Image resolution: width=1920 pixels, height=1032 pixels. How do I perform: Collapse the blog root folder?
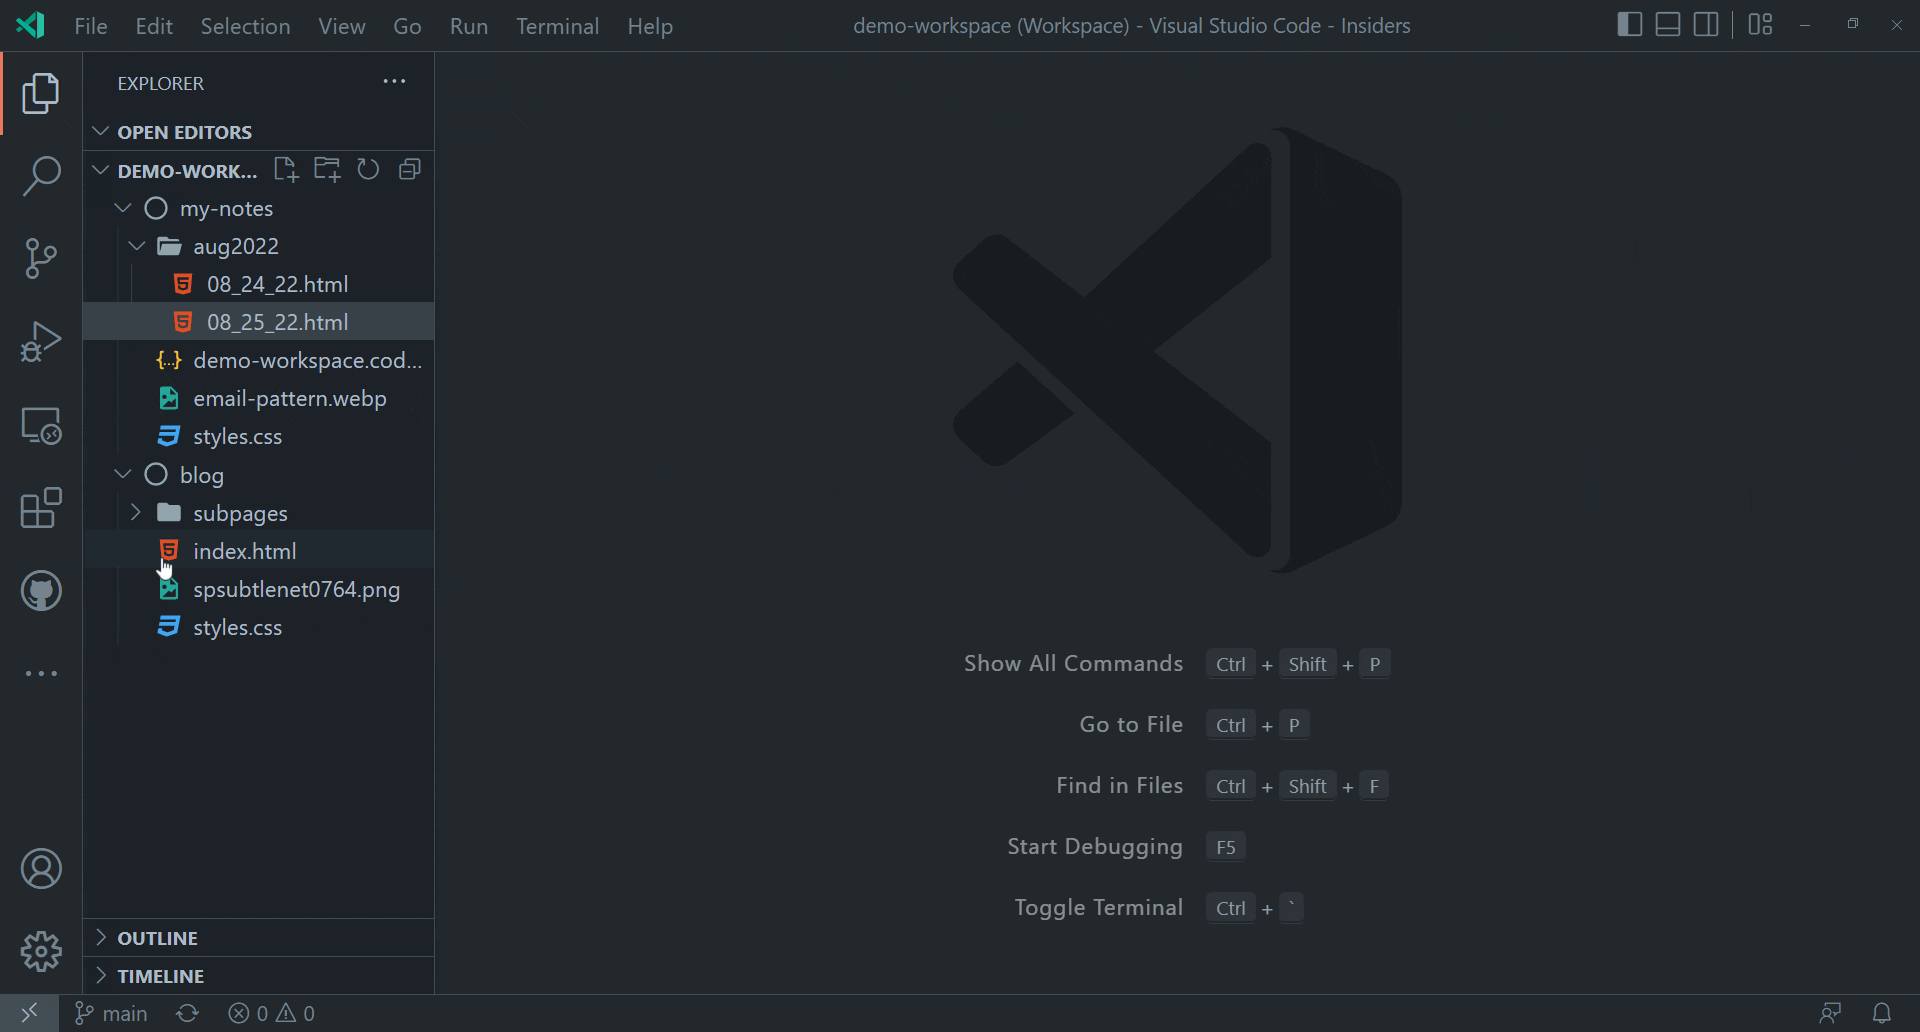pos(123,475)
